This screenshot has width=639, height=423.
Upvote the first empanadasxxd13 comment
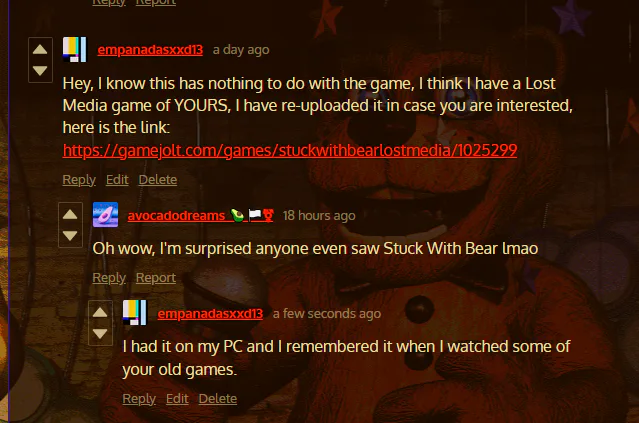coord(40,50)
